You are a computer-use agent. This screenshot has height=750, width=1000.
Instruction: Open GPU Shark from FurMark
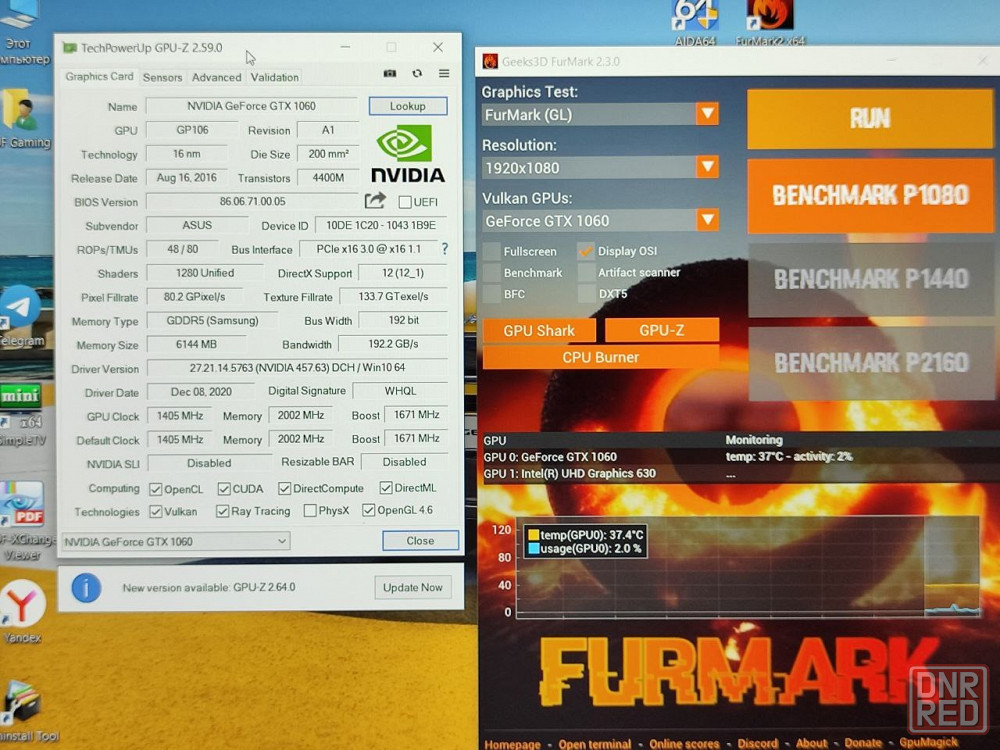(x=539, y=330)
